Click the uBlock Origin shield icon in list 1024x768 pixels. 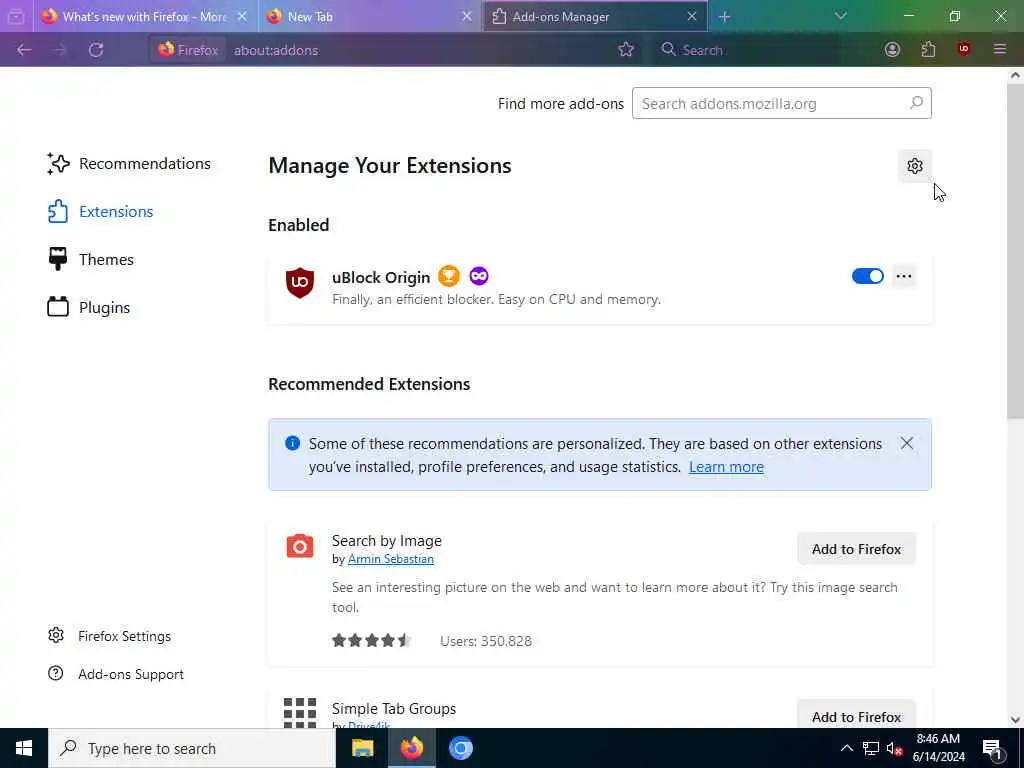point(300,283)
